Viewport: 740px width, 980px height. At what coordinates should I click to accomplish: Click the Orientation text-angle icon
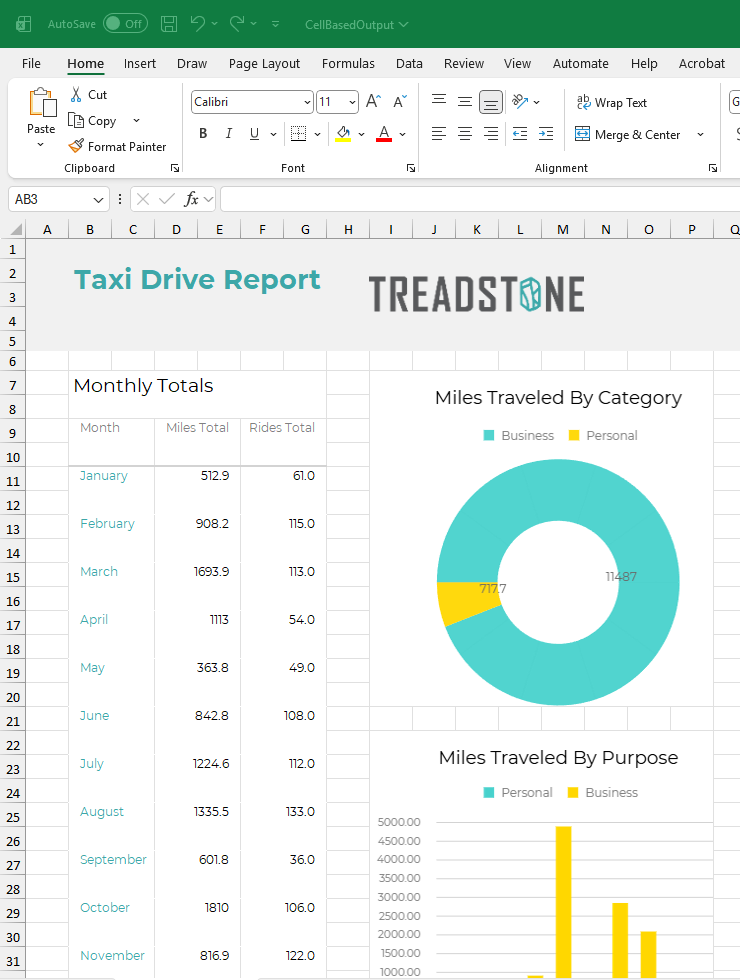coord(519,102)
